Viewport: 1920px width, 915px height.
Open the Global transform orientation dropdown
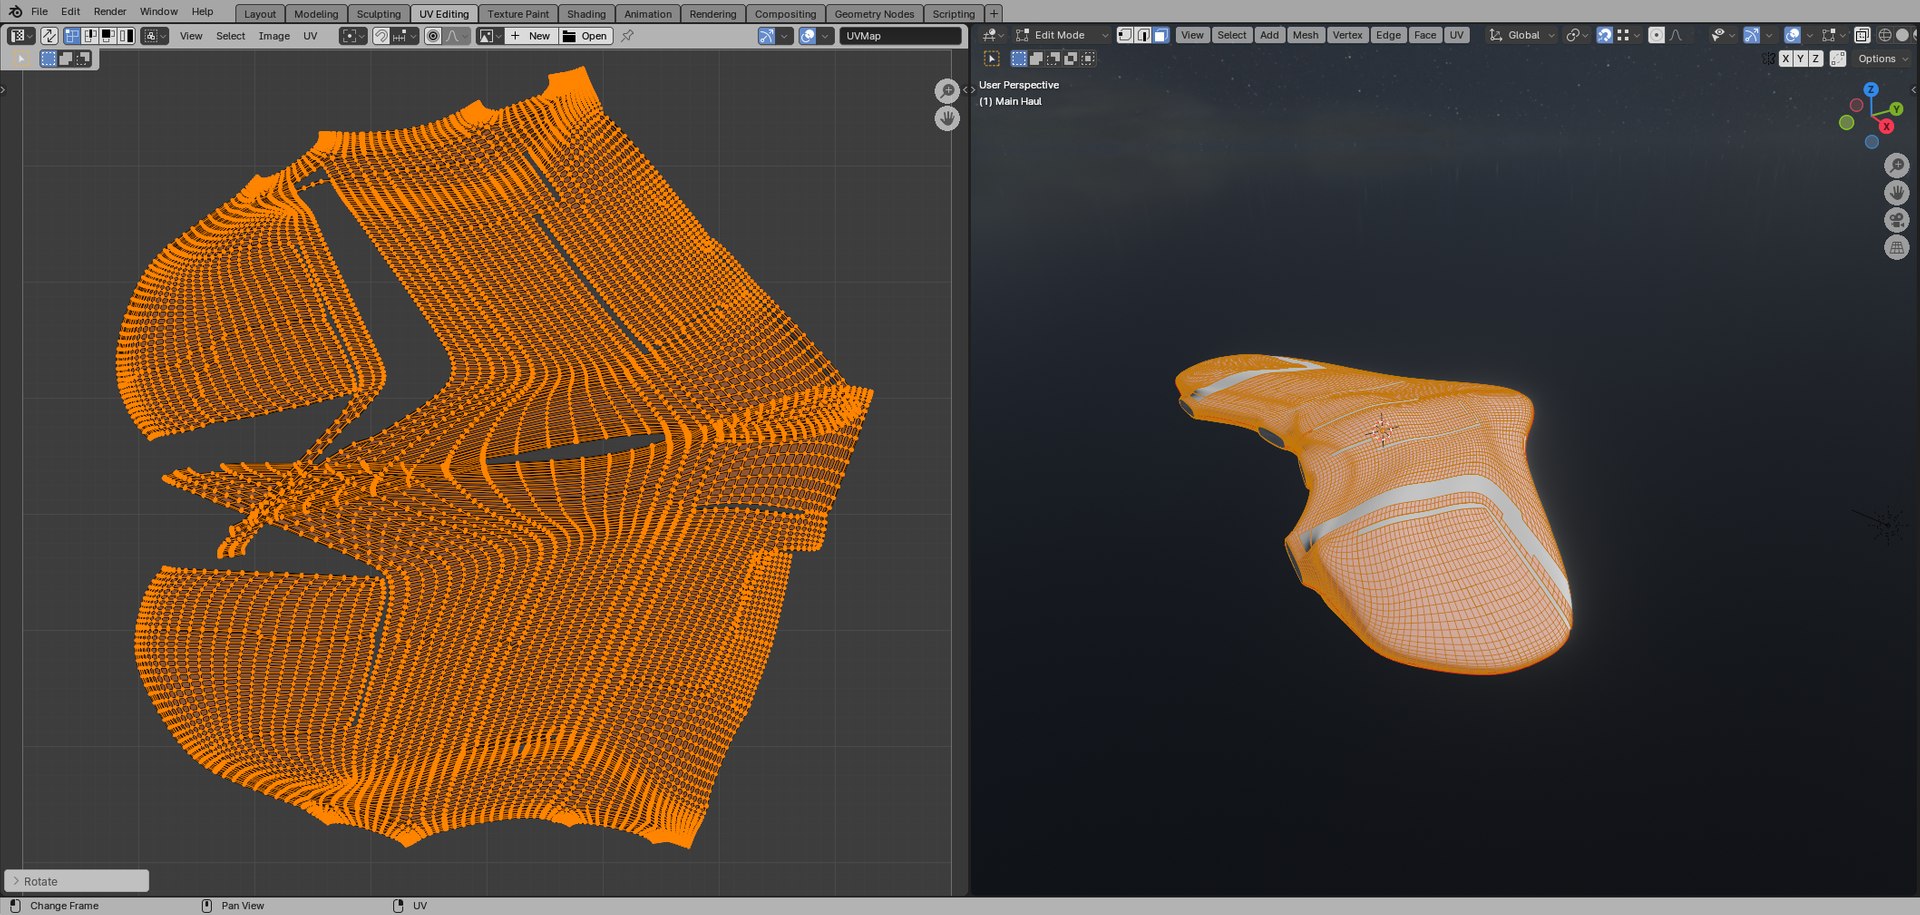[1522, 35]
